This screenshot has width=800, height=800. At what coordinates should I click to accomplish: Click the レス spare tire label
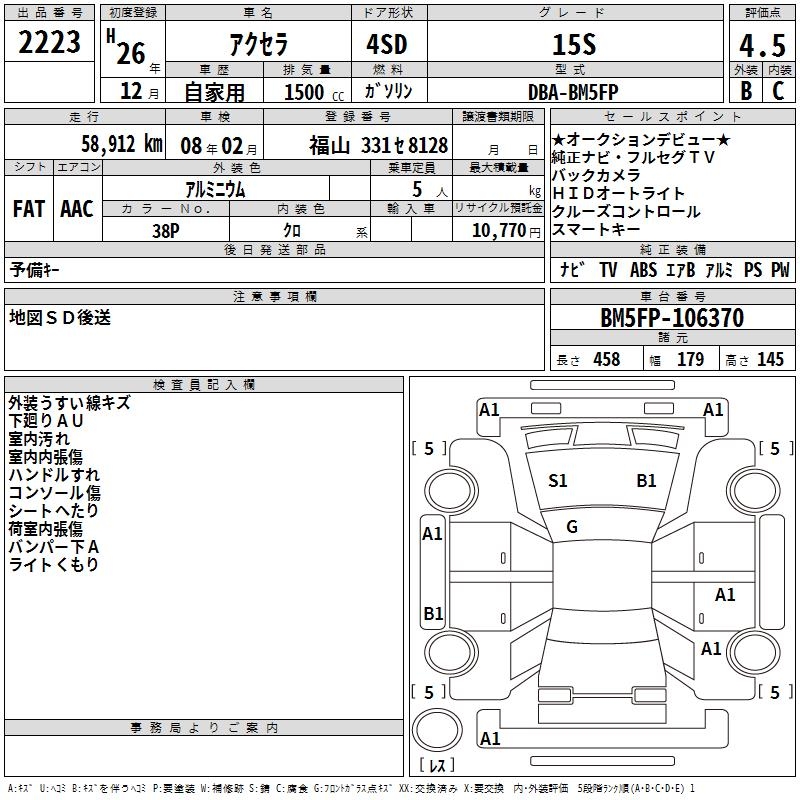437,764
